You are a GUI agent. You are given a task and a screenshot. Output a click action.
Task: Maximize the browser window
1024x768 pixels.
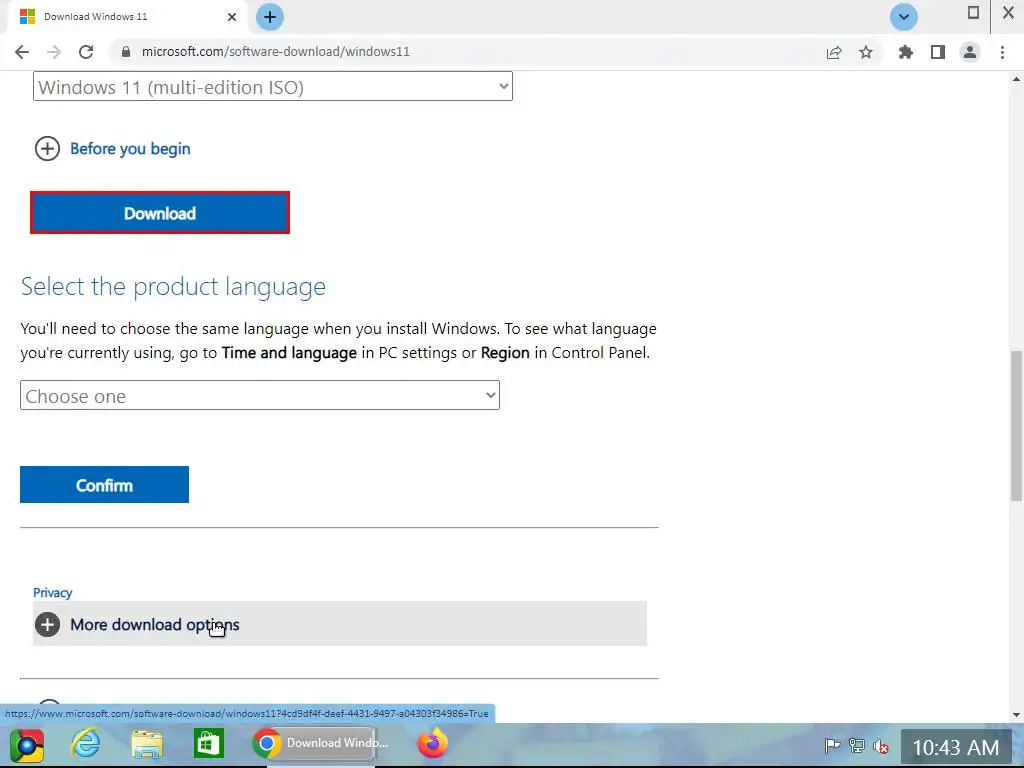[x=973, y=12]
